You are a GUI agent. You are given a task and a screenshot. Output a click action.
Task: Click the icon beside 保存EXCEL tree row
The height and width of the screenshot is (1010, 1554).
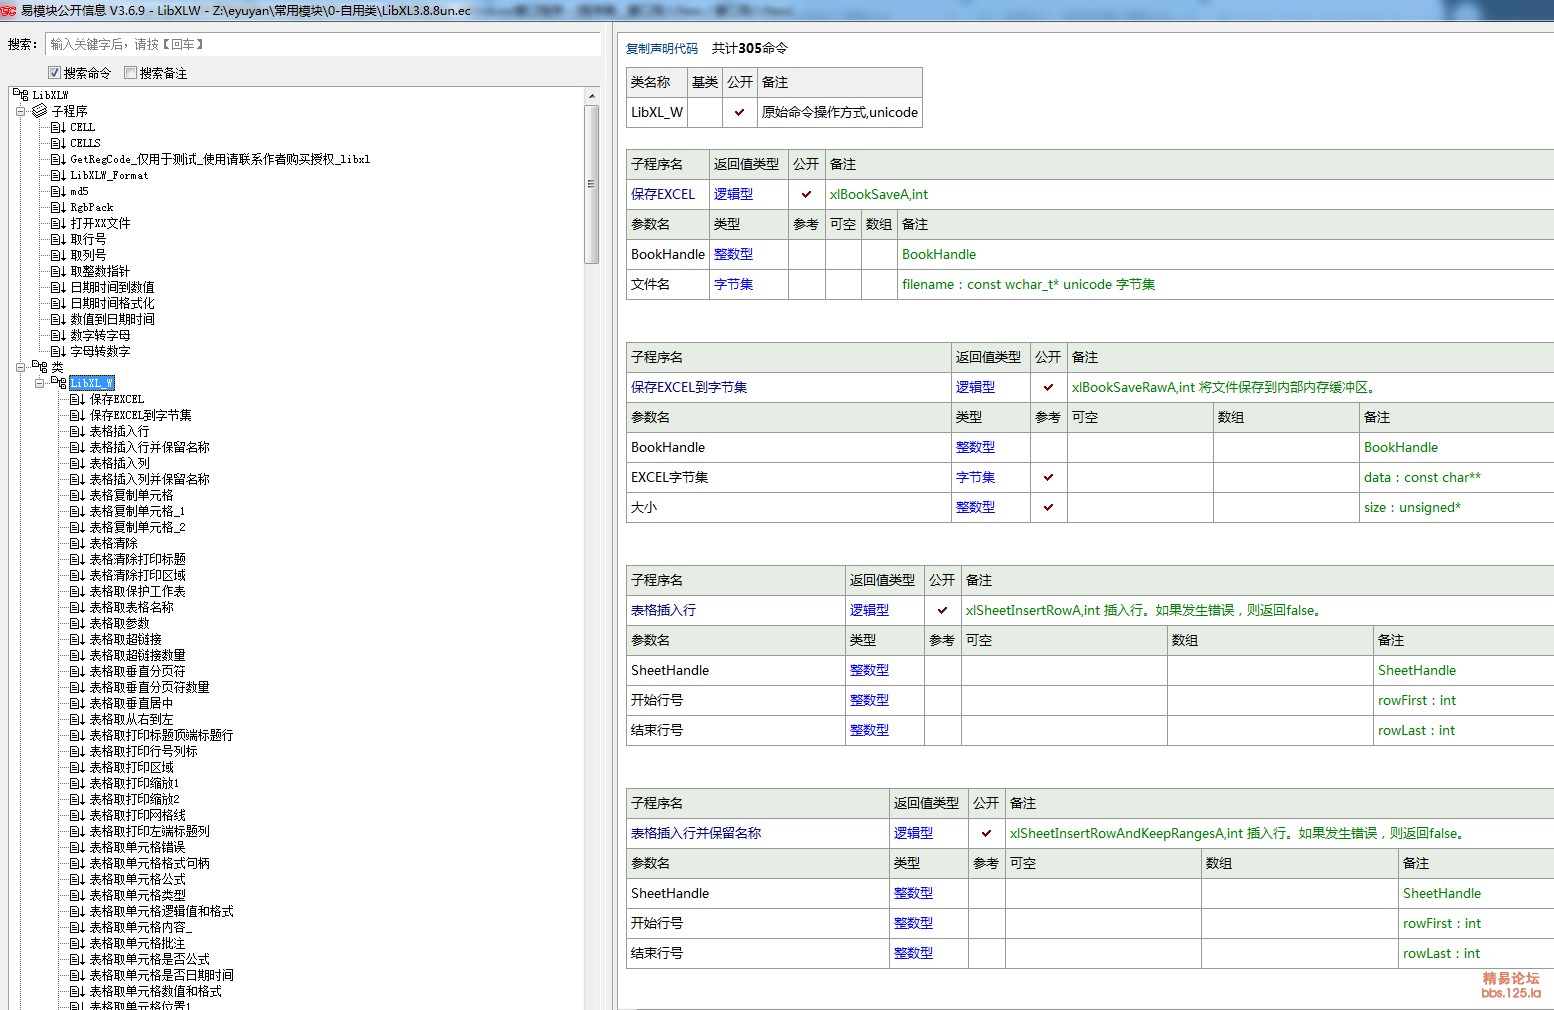[x=77, y=399]
